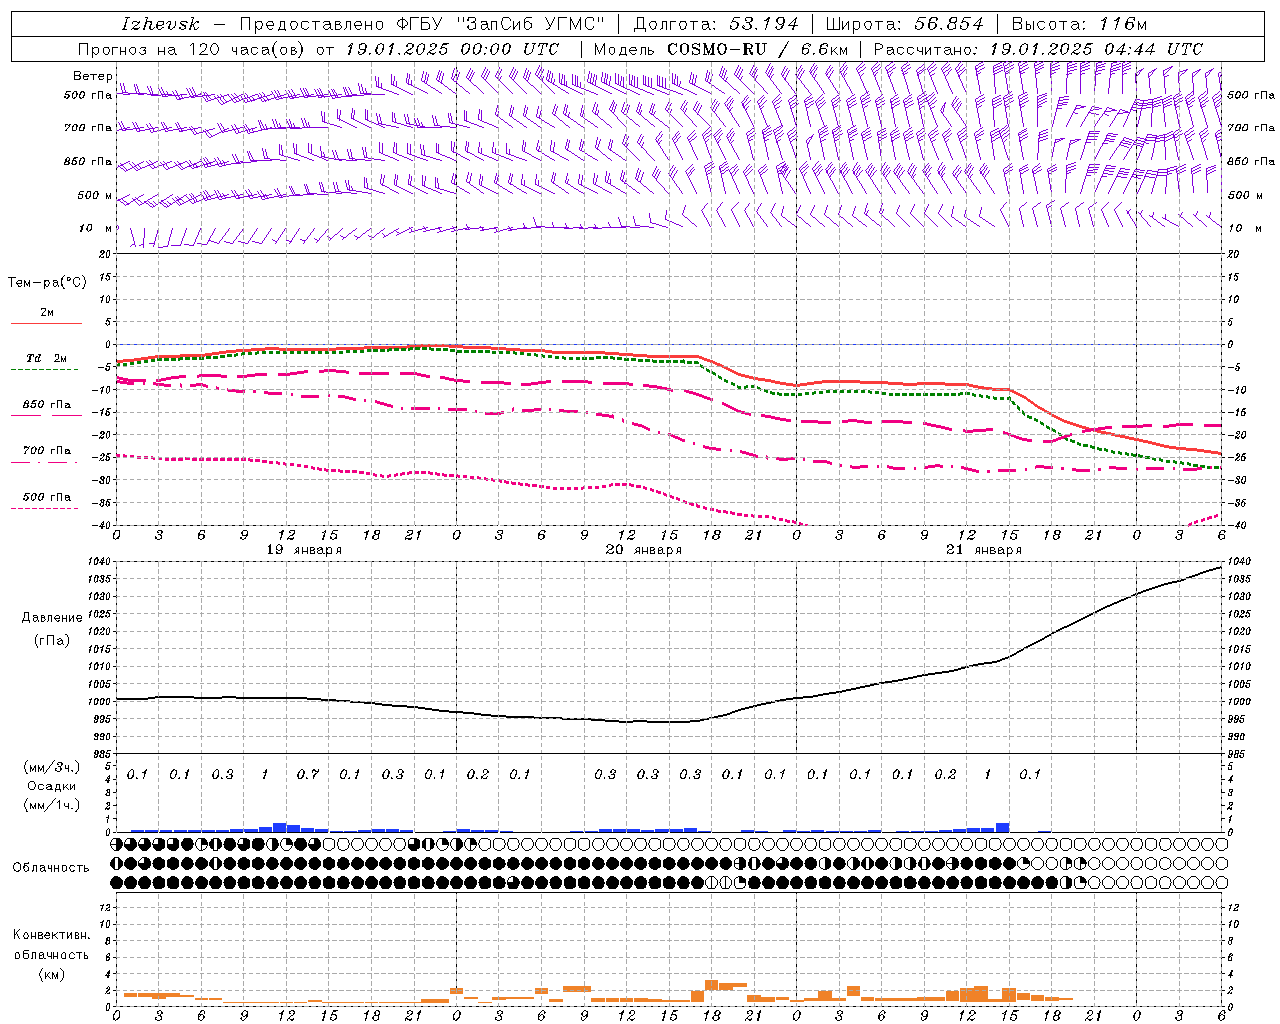The width and height of the screenshot is (1280, 1024).
Task: Click the 20 tick on left temperature axis
Action: pyautogui.click(x=105, y=254)
